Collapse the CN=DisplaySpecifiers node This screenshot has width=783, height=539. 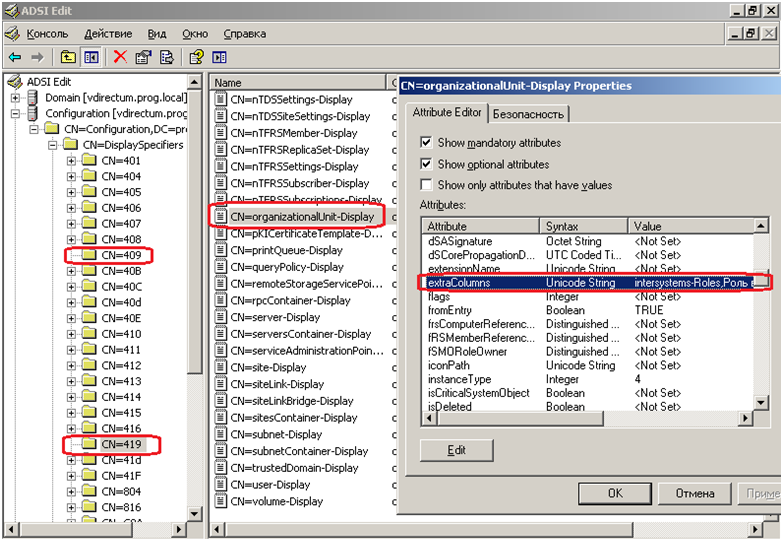point(52,145)
